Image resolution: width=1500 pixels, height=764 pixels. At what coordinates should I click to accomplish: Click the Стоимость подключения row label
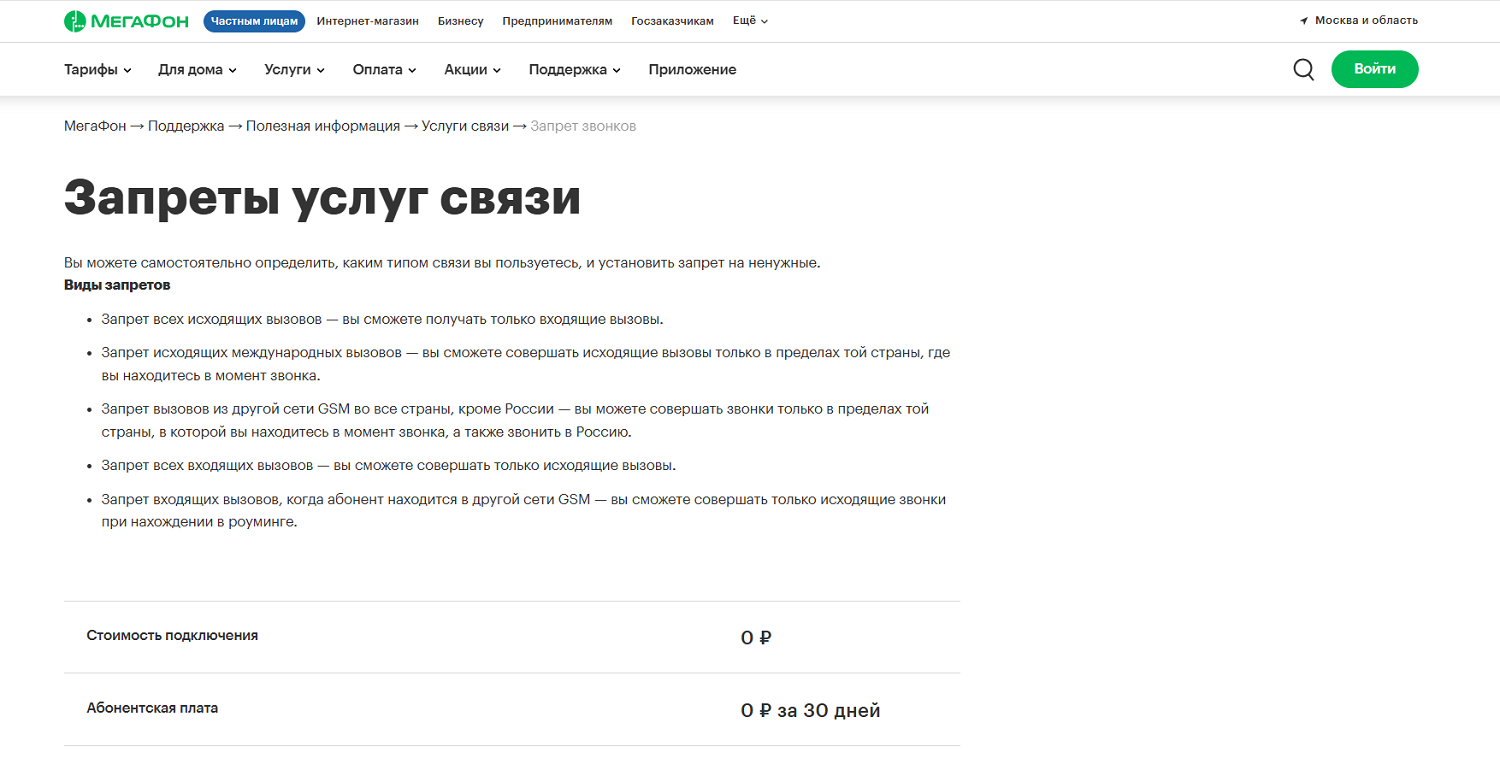pyautogui.click(x=172, y=635)
